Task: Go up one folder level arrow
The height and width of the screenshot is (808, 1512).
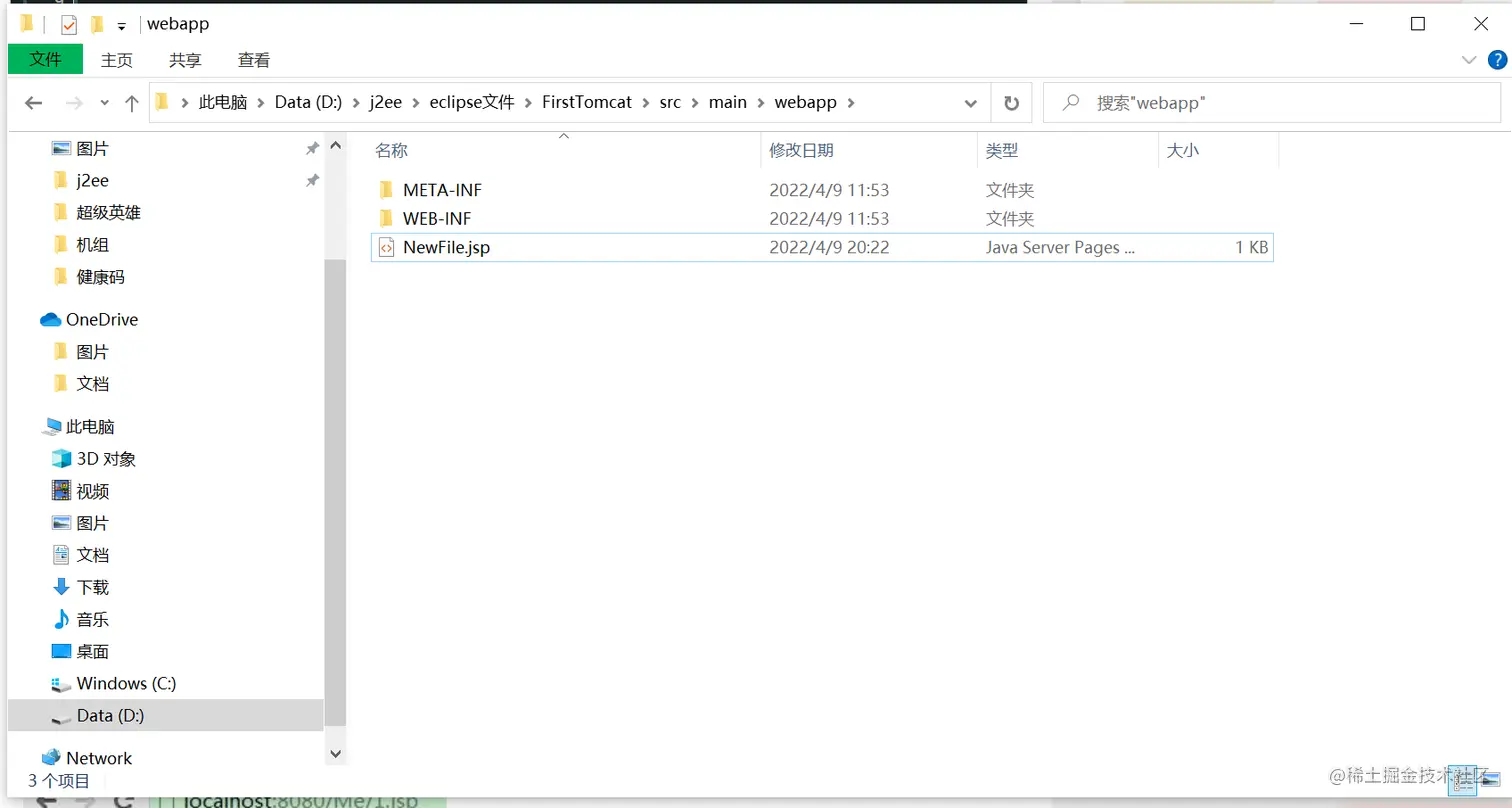Action: (131, 103)
